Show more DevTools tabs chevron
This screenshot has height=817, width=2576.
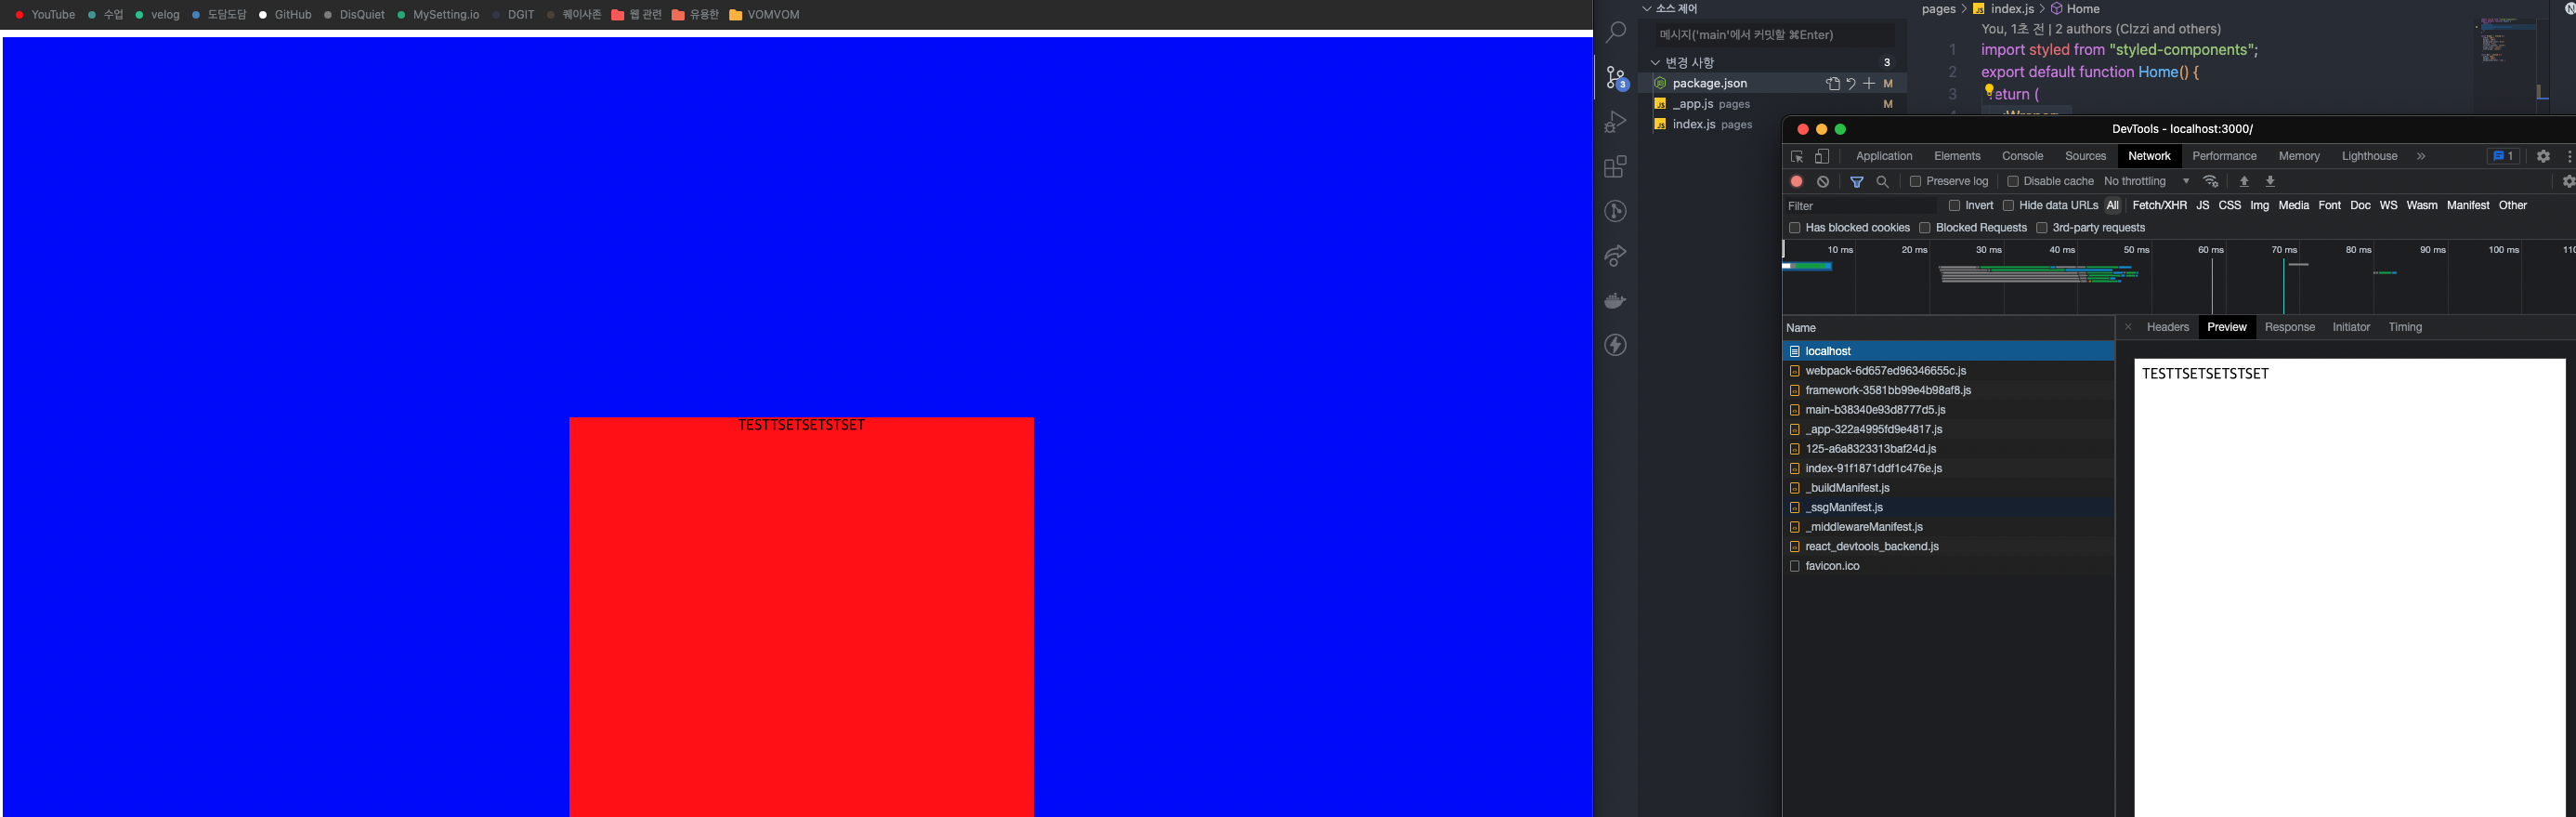2421,157
